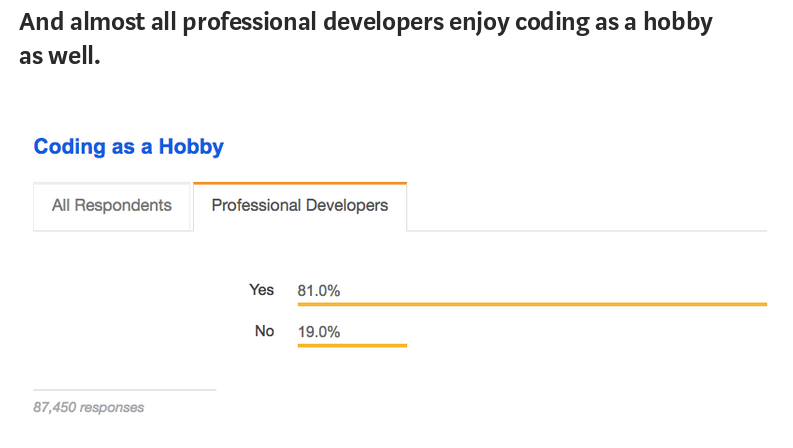Open the Coding as a Hobby link
793x448 pixels.
[128, 147]
